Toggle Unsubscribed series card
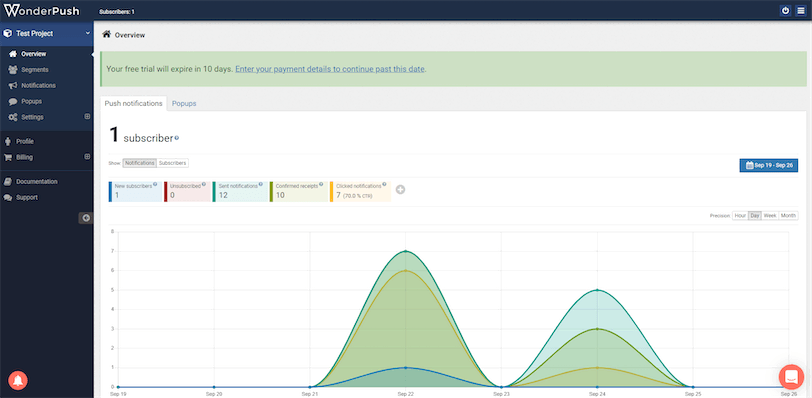812x398 pixels. pyautogui.click(x=187, y=191)
